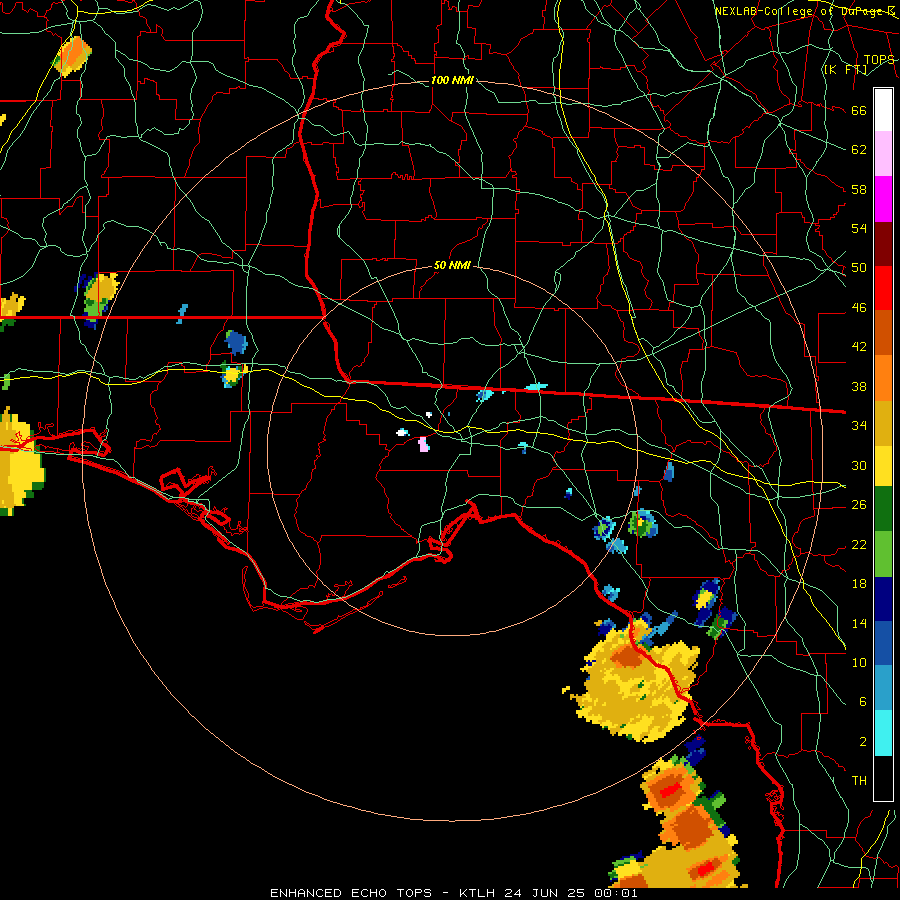Image resolution: width=900 pixels, height=900 pixels.
Task: Click the 18 legend value
Action: [859, 584]
